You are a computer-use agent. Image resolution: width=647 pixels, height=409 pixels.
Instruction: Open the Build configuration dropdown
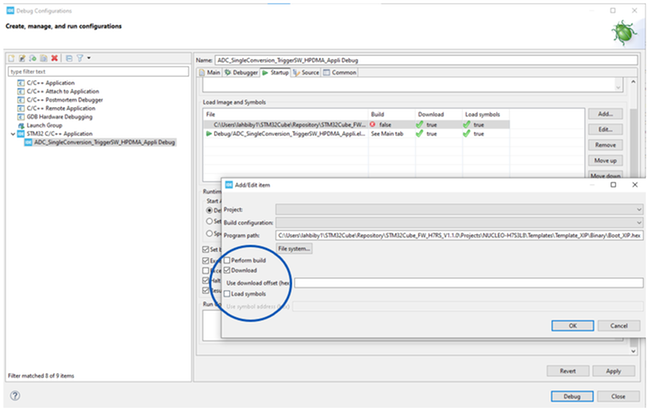click(459, 222)
